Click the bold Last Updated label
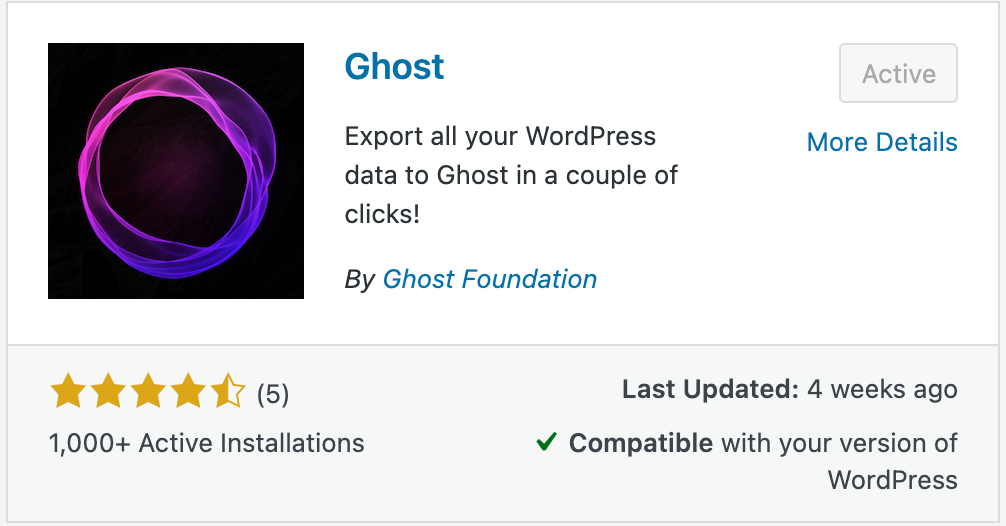Viewport: 1006px width, 526px height. pos(710,389)
